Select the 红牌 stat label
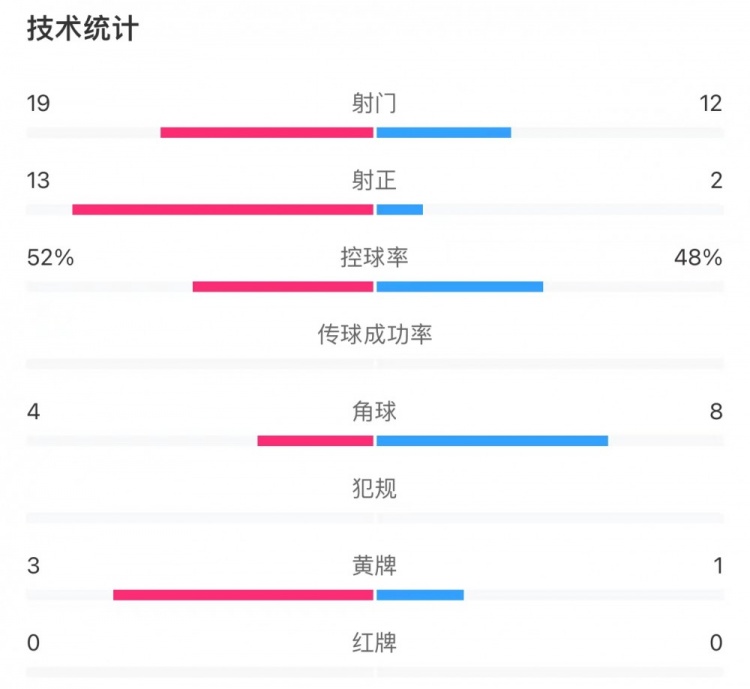 pyautogui.click(x=375, y=642)
